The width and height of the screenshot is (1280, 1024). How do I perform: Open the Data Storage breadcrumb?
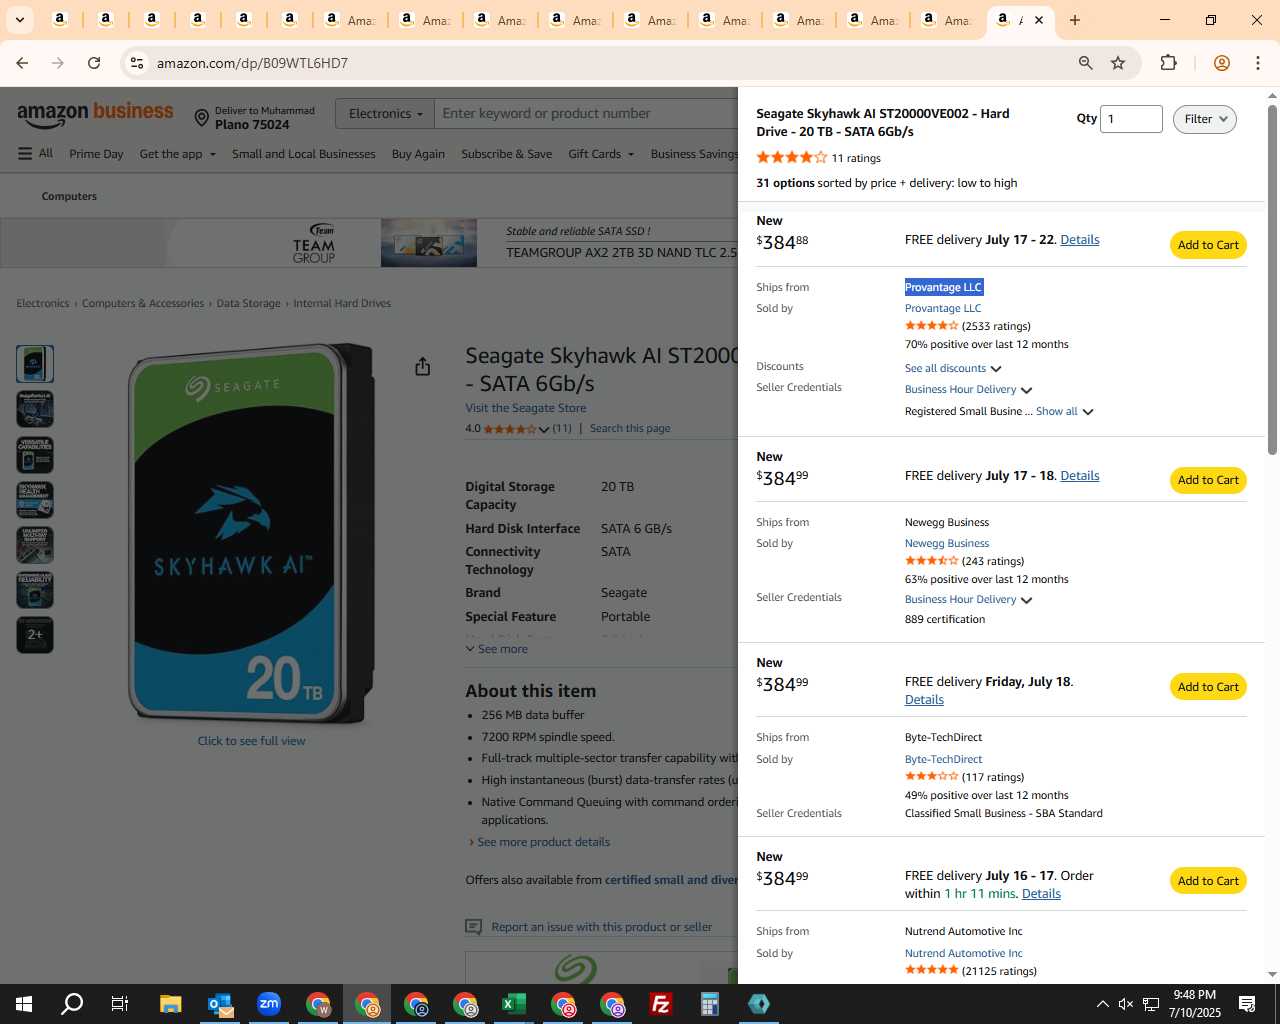[x=249, y=303]
